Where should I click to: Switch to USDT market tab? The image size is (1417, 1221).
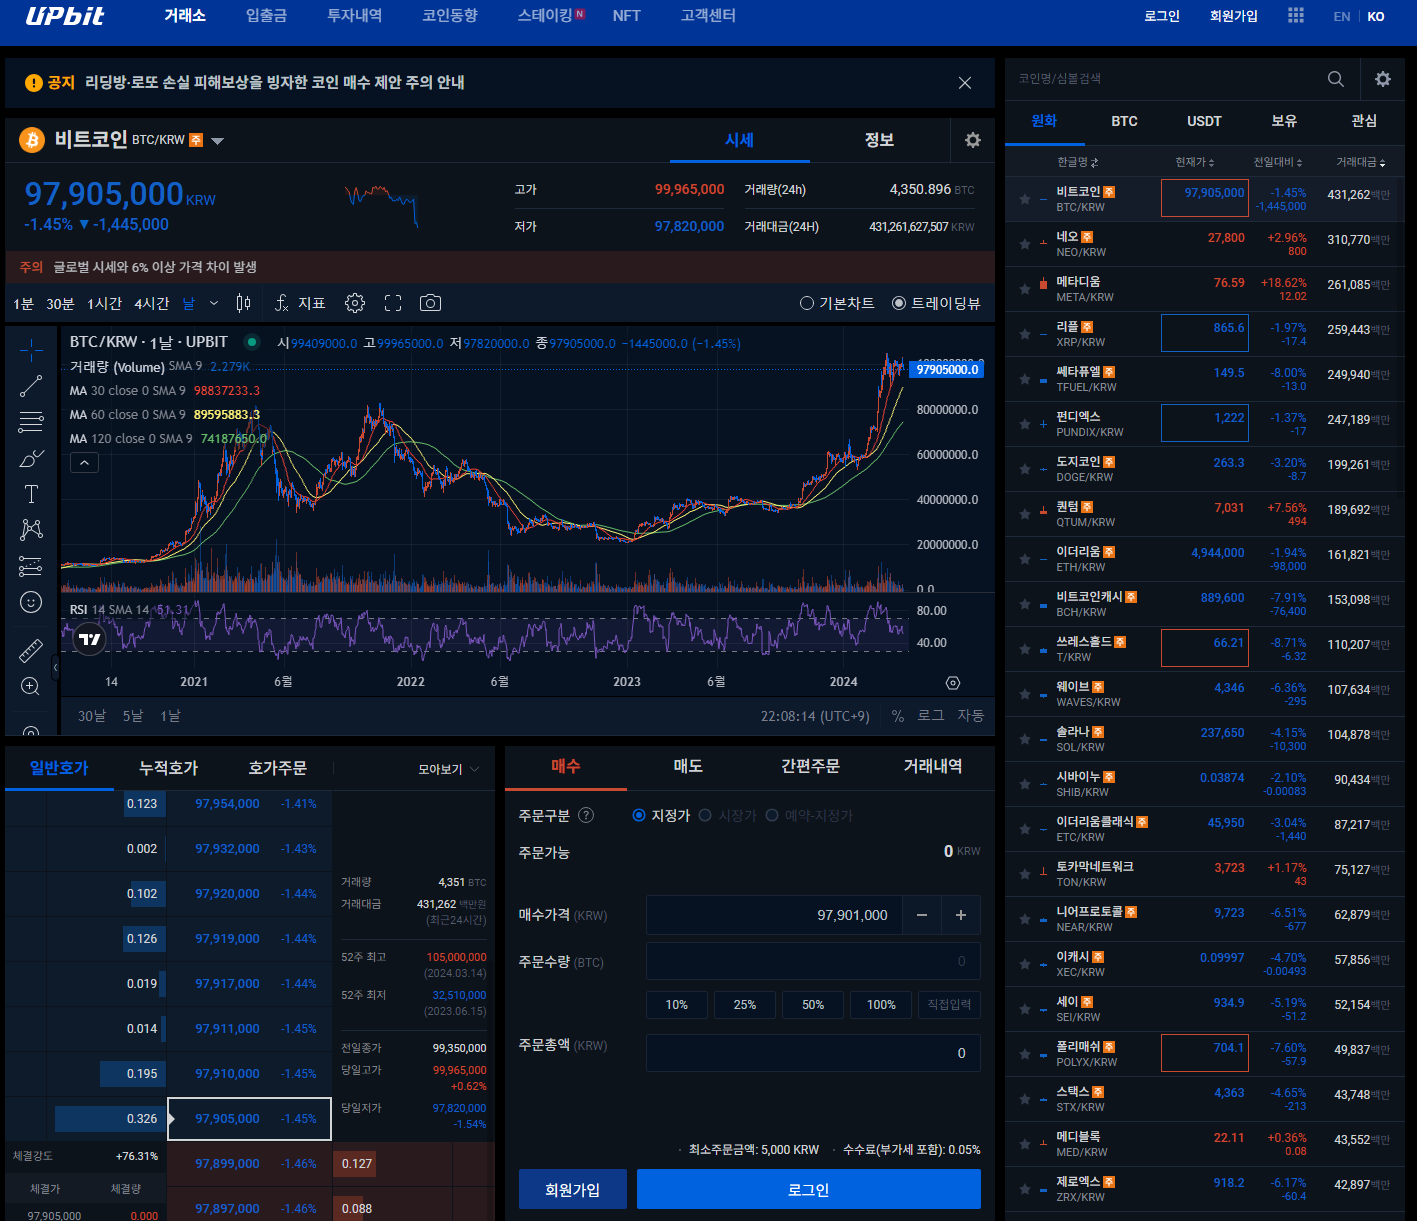click(1204, 121)
